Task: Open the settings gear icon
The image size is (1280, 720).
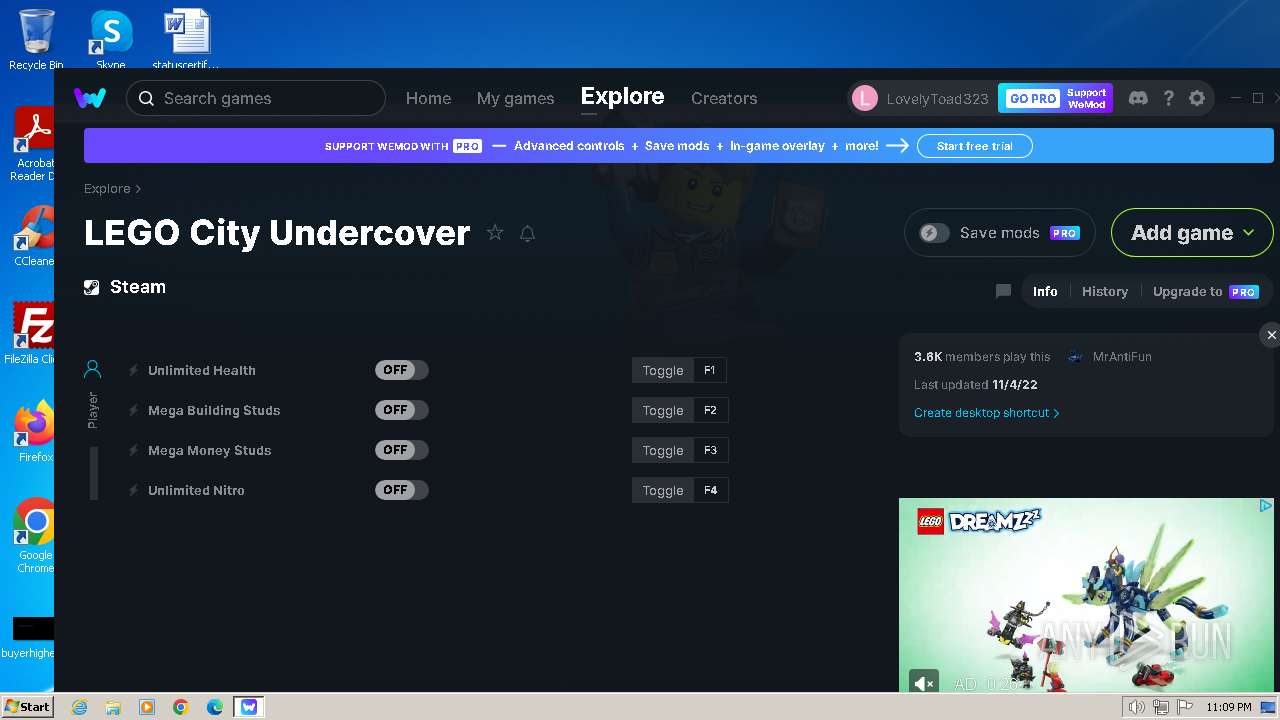Action: pyautogui.click(x=1197, y=98)
